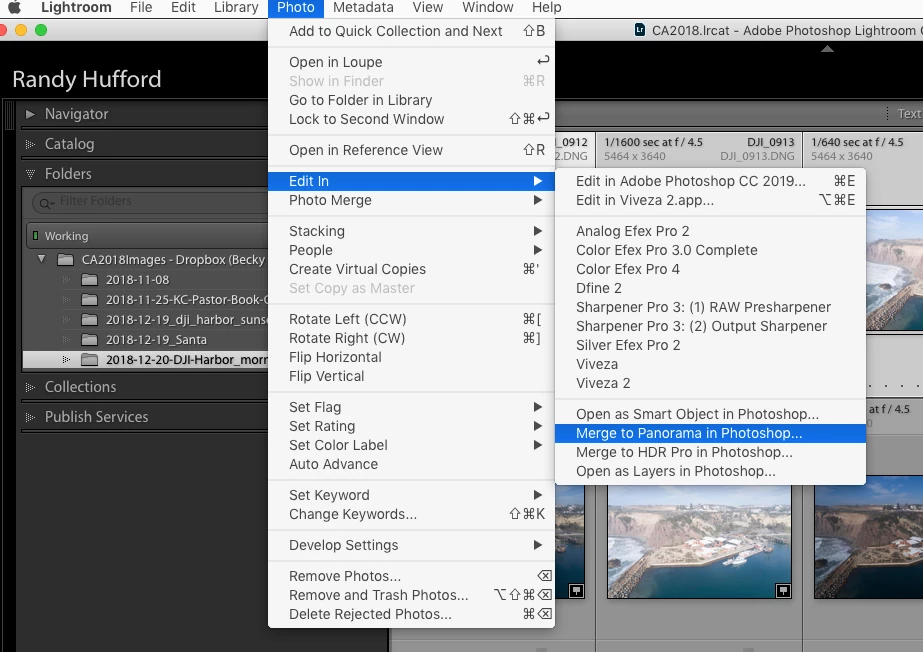Select Edit in Adobe Photoshop CC 2019

point(710,181)
